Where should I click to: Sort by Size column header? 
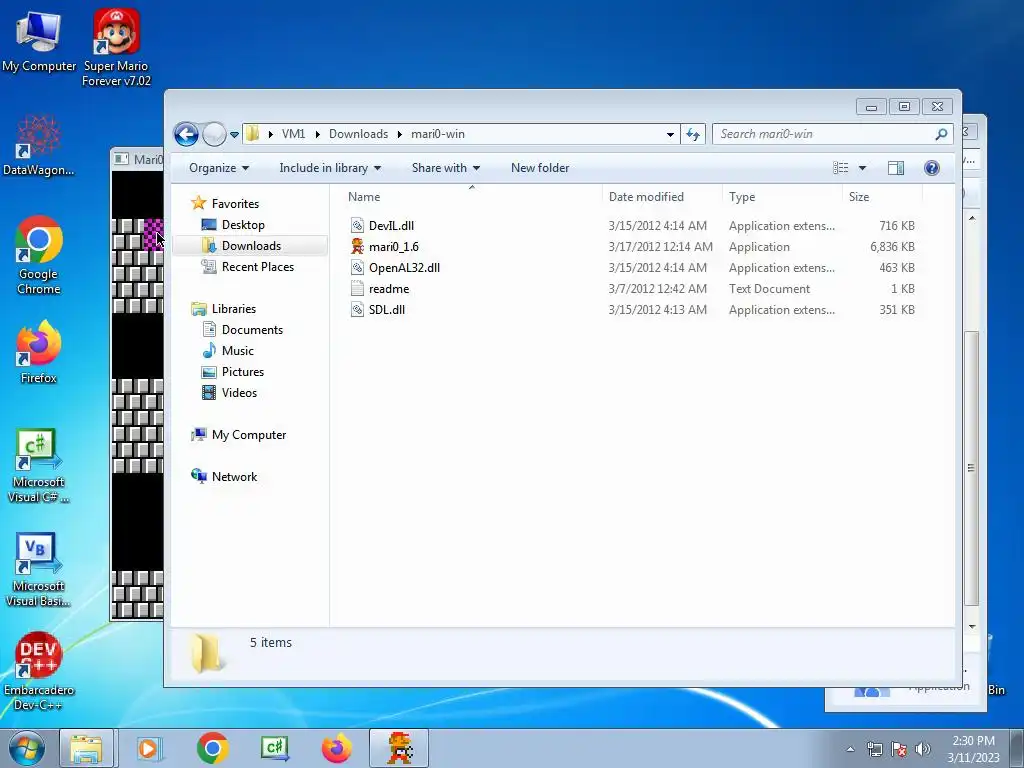(x=859, y=197)
